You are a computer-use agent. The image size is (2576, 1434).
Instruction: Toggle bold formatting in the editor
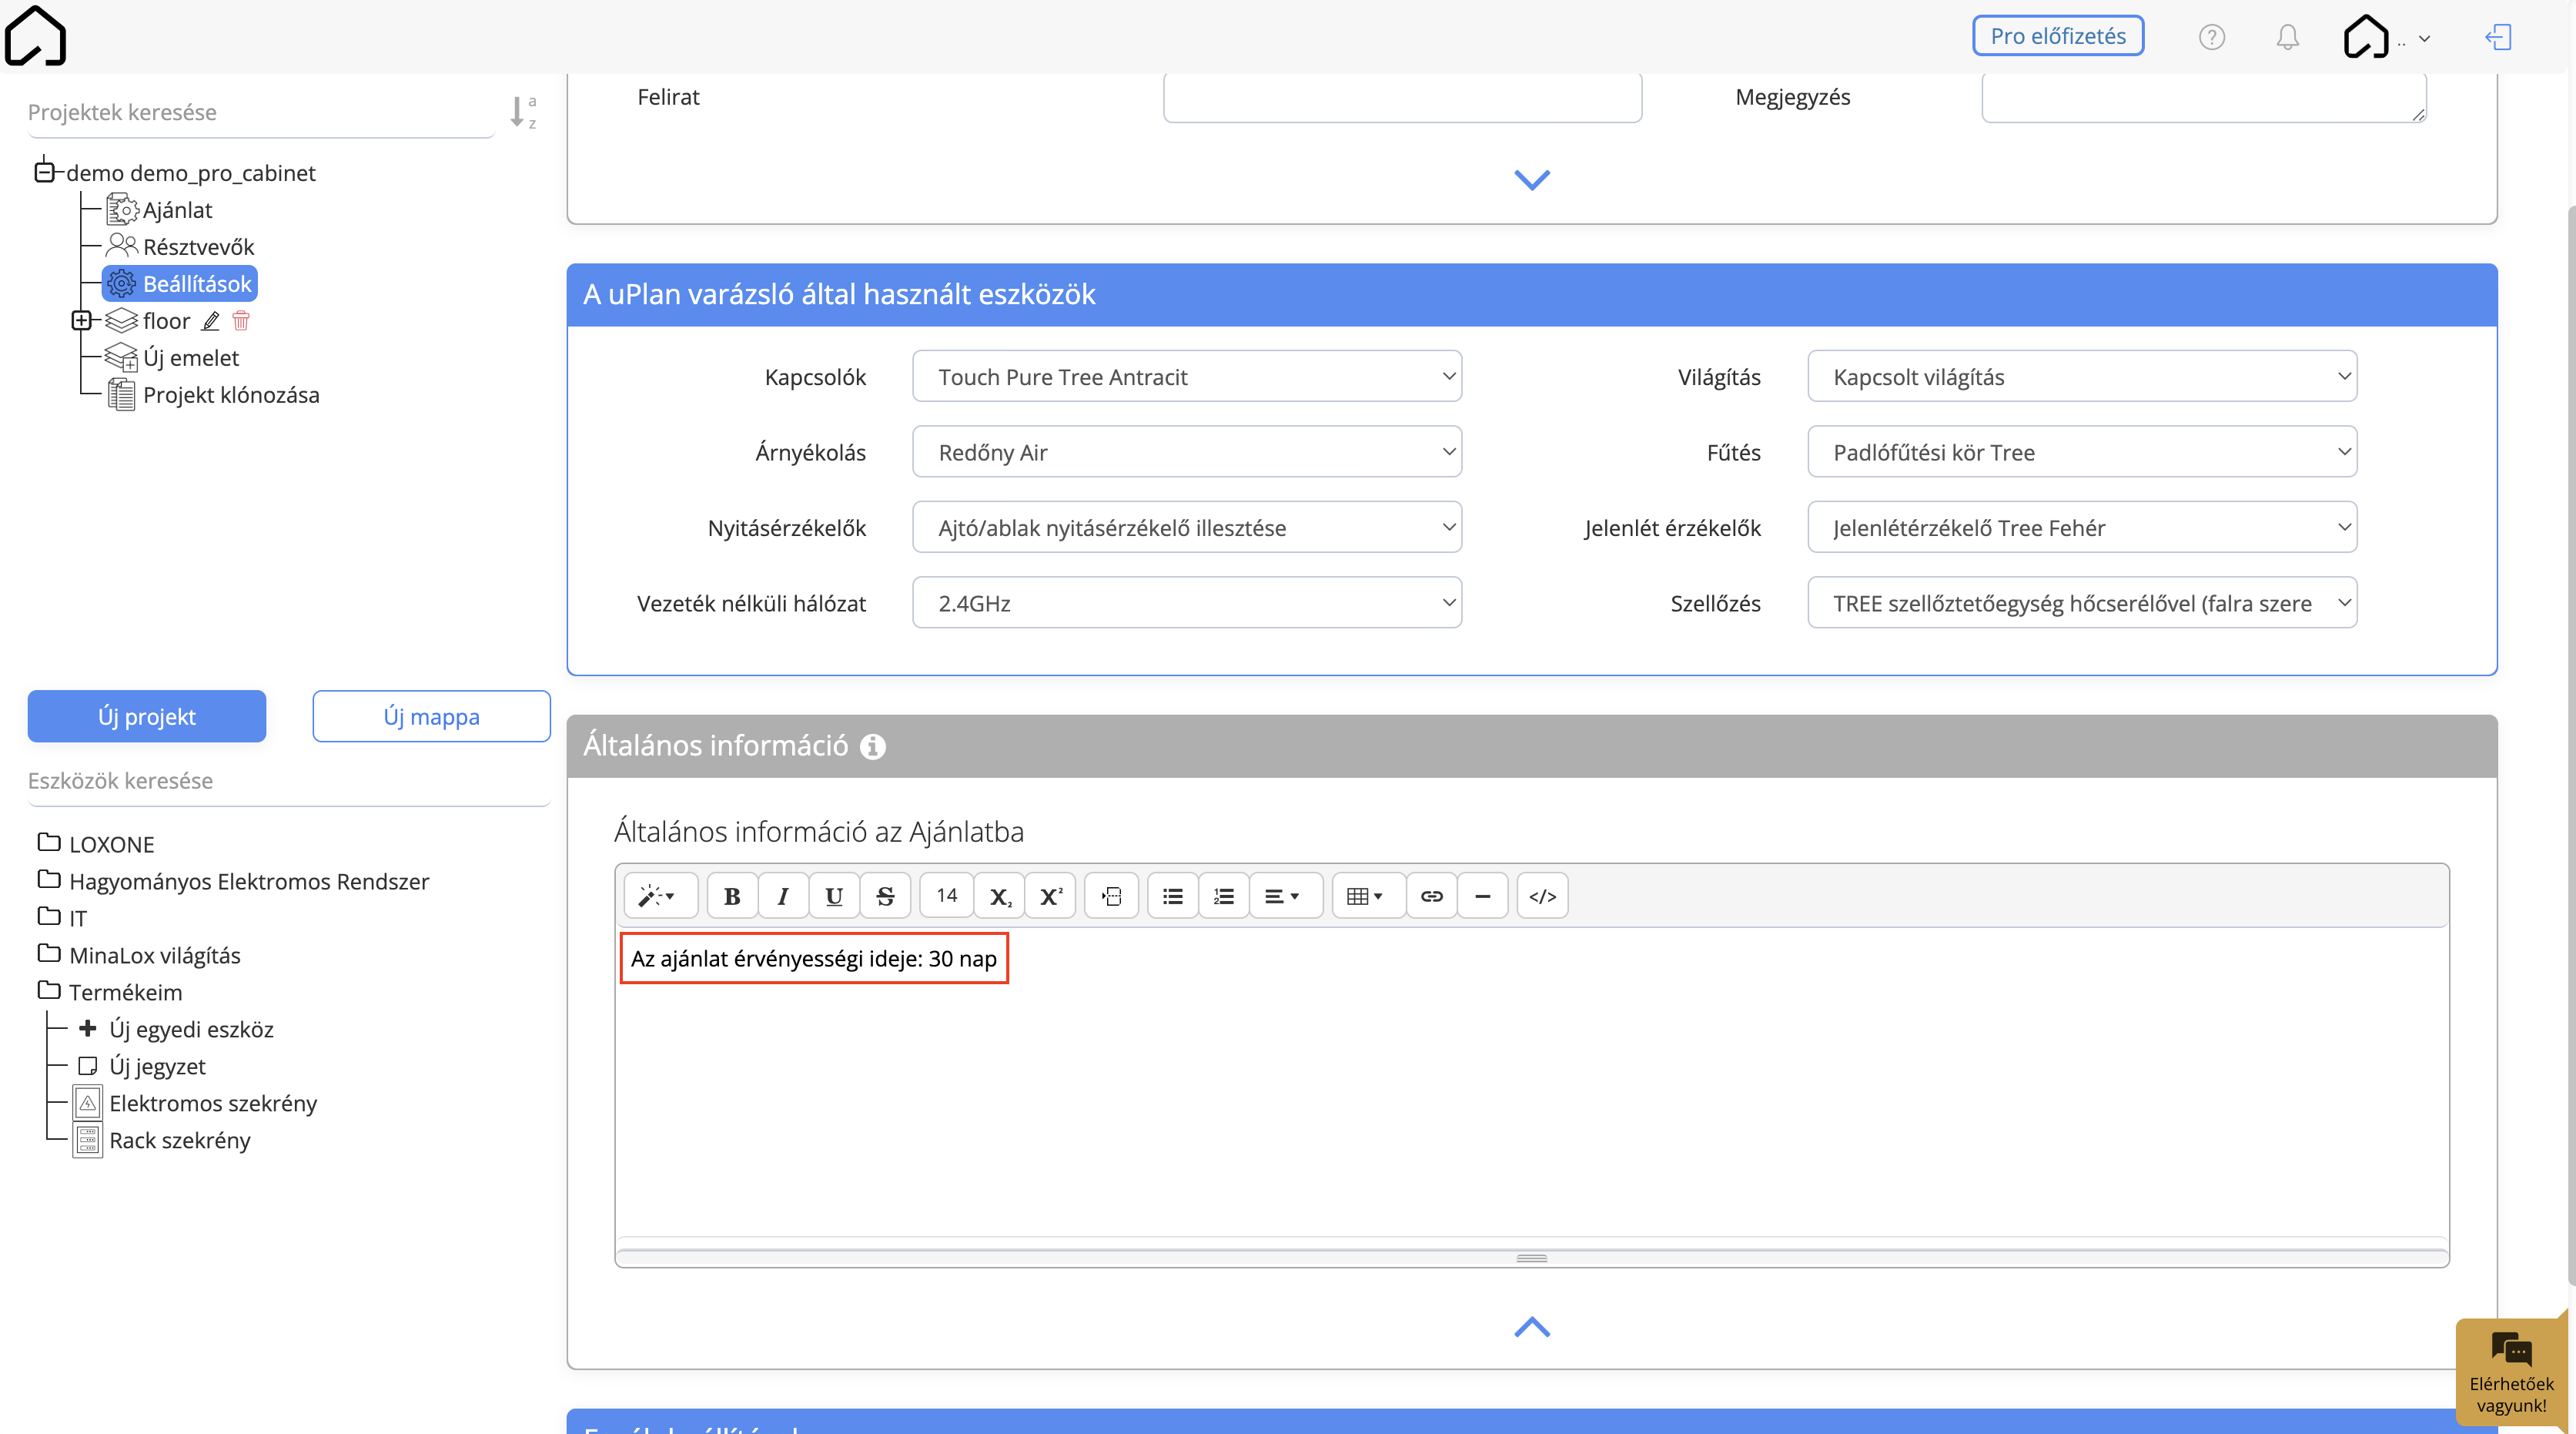point(732,896)
